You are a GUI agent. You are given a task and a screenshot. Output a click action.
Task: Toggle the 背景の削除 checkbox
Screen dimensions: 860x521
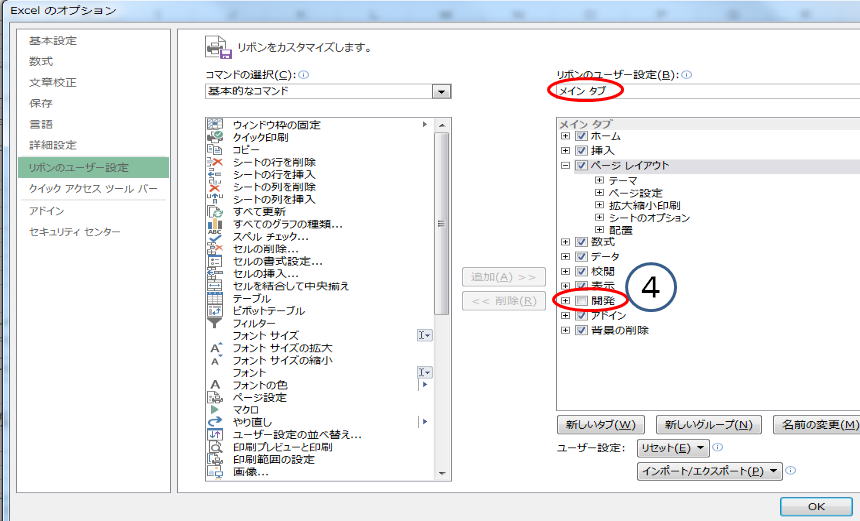581,330
